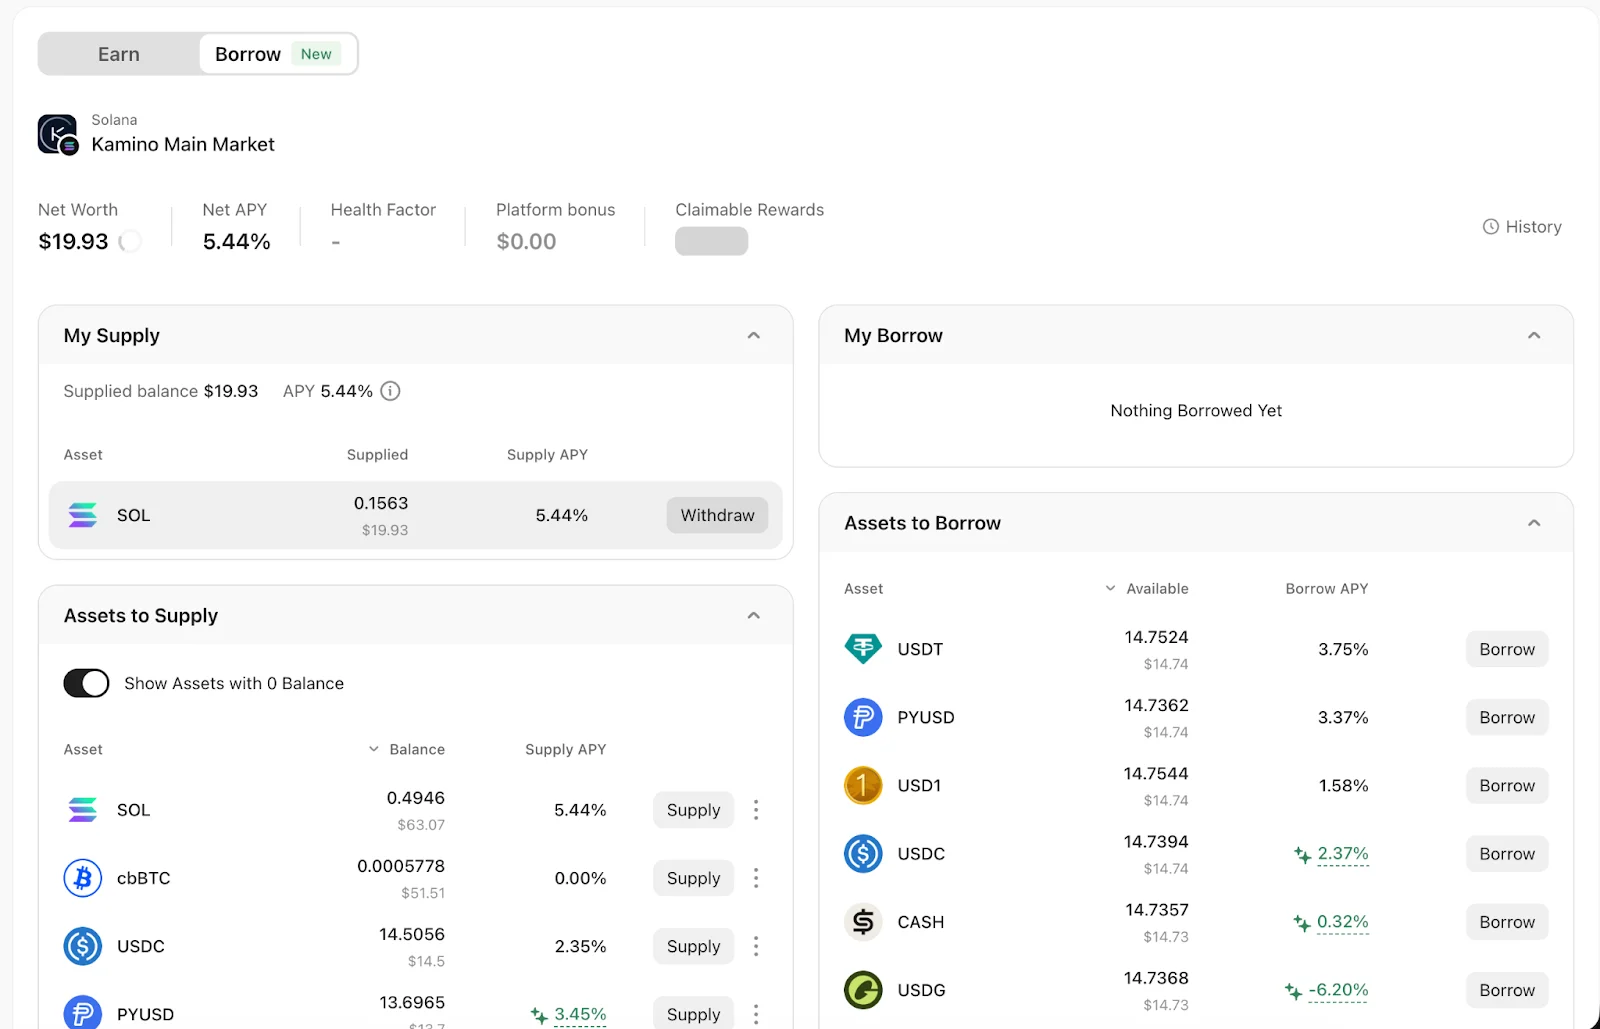Click the USD1 token icon

pyautogui.click(x=863, y=786)
